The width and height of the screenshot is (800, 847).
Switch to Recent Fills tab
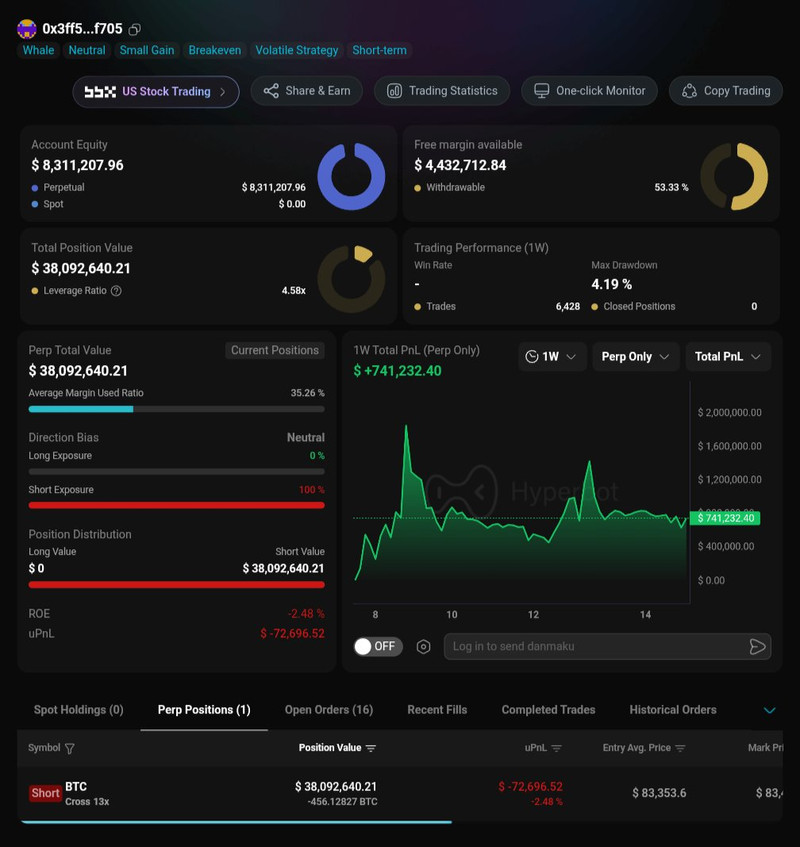coord(437,710)
